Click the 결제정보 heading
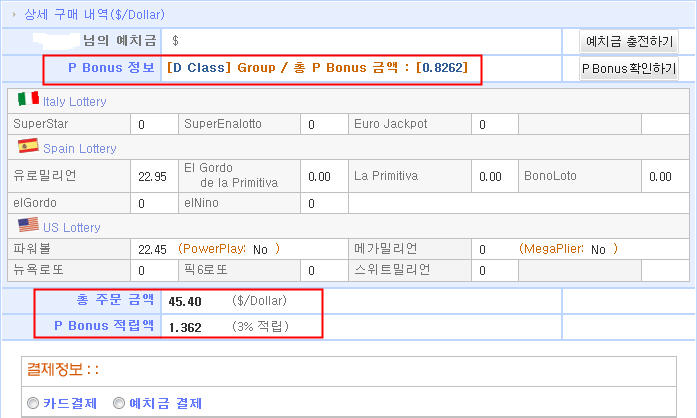 (x=63, y=369)
